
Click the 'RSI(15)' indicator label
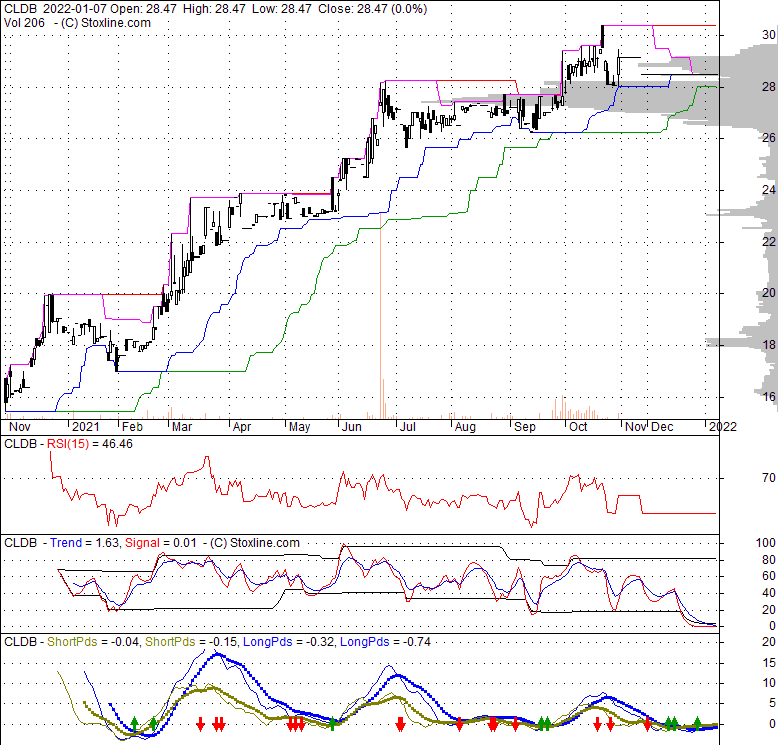coord(68,444)
